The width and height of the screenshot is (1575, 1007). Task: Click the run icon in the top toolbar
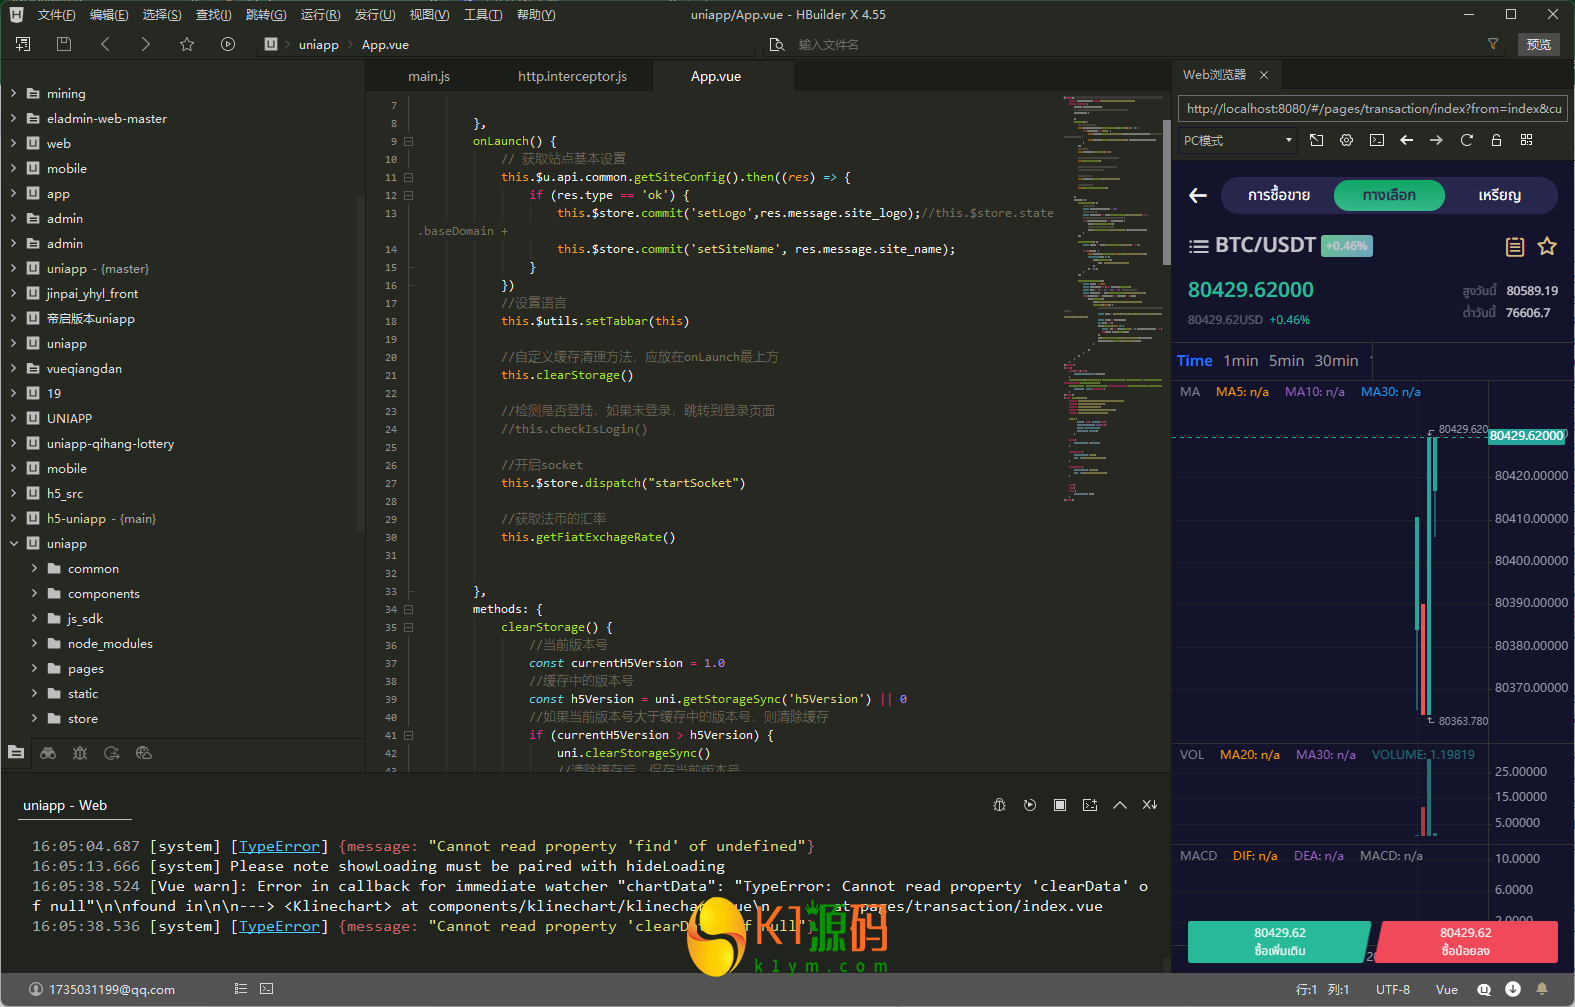click(x=228, y=44)
